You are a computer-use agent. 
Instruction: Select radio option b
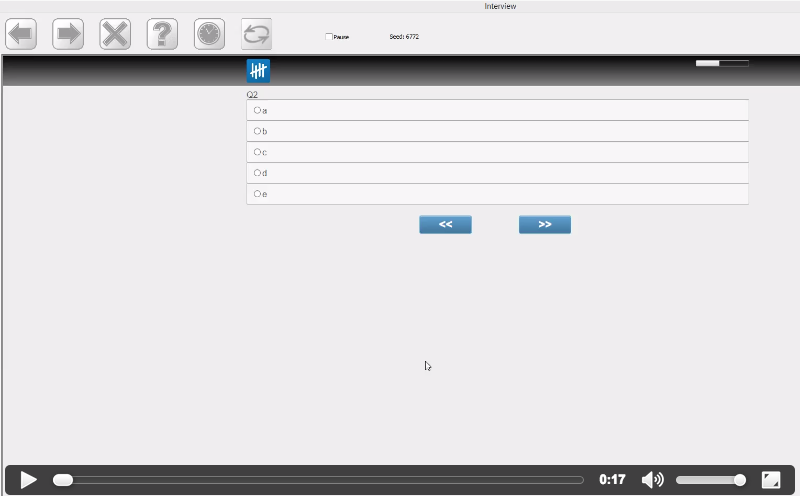257,131
